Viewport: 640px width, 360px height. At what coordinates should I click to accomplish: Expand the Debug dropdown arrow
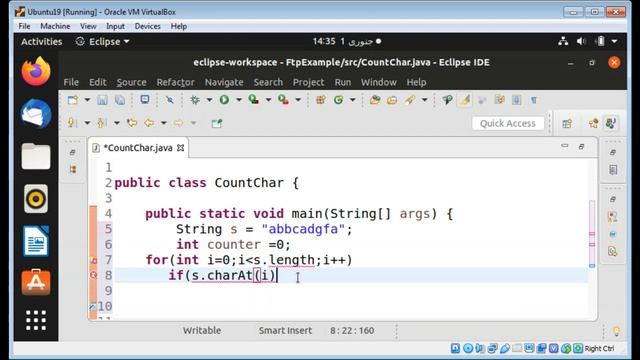[209, 100]
